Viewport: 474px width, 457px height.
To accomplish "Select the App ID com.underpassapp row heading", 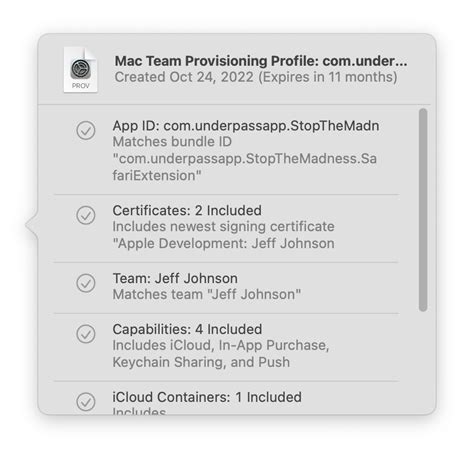I will [x=246, y=126].
